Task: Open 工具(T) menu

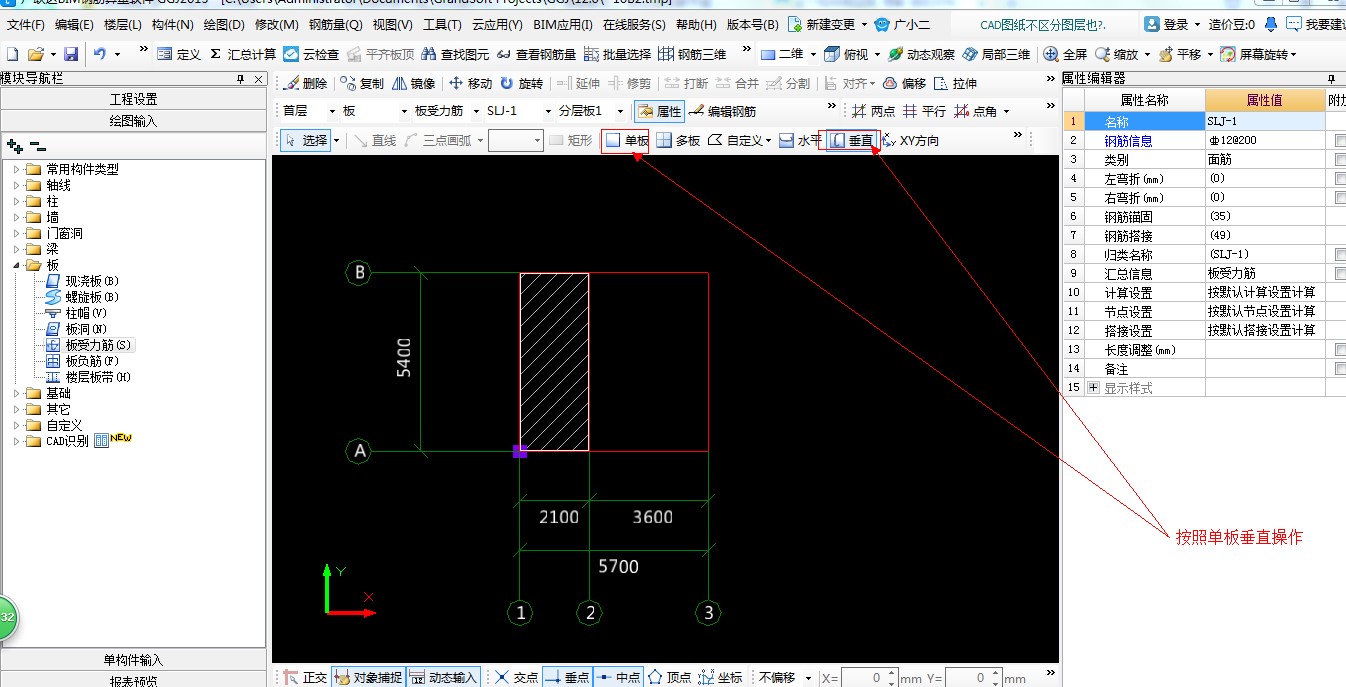Action: (442, 24)
